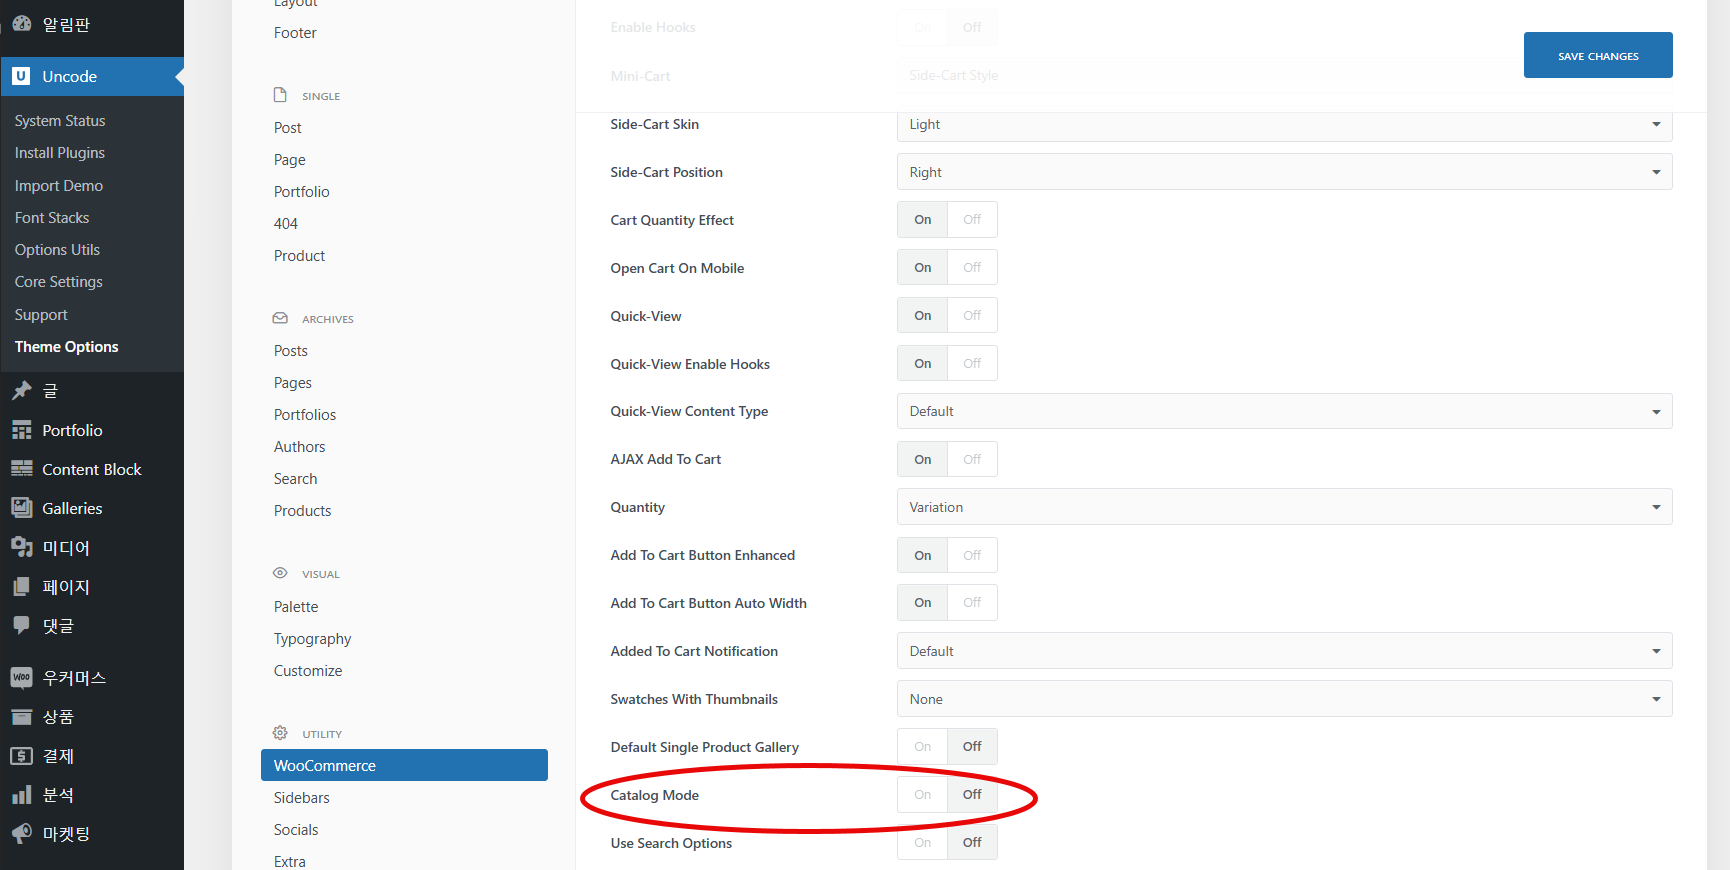The height and width of the screenshot is (870, 1730).
Task: Open the Quick-View Content Type dropdown
Action: pyautogui.click(x=1284, y=411)
